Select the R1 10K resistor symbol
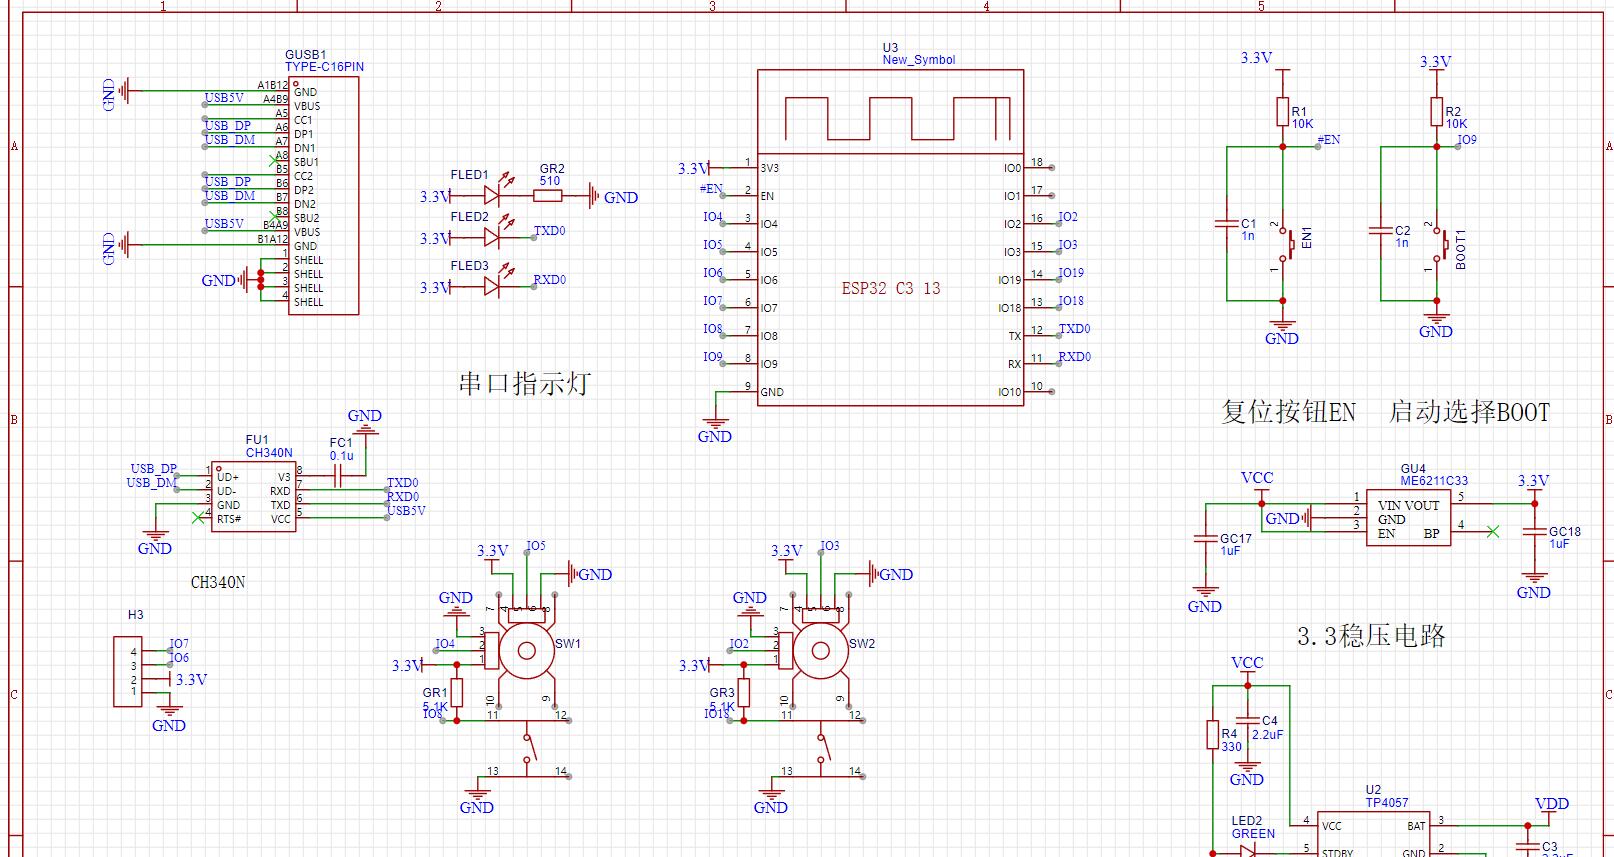Screen dimensions: 1614x857 (1282, 111)
